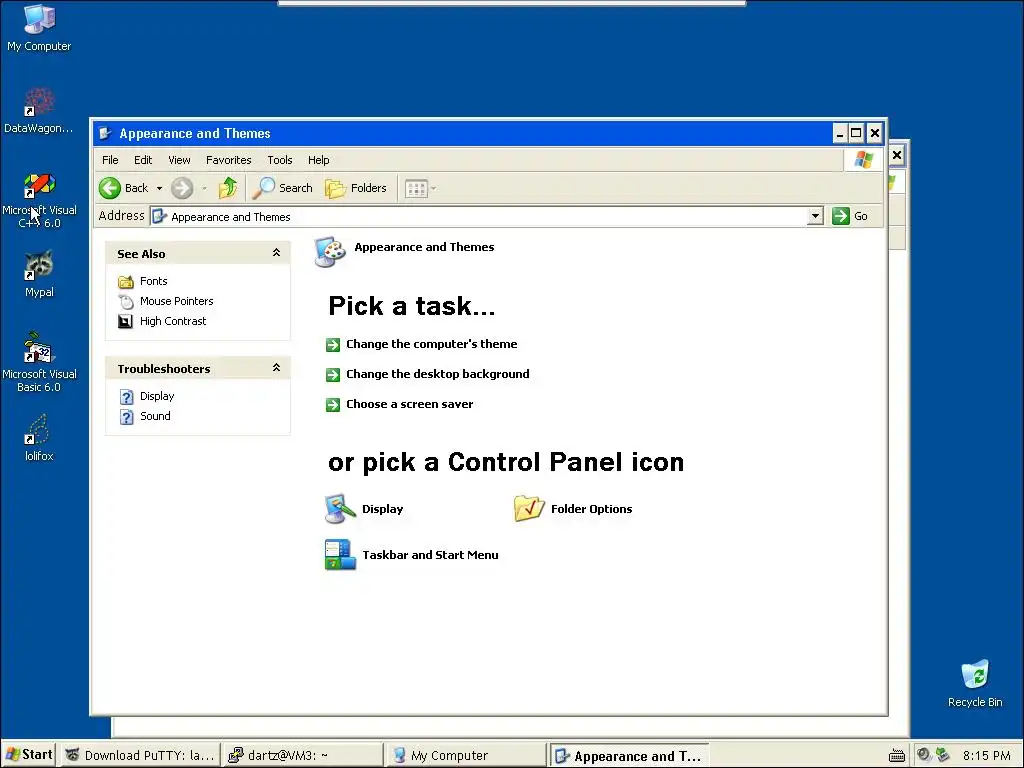The height and width of the screenshot is (768, 1024).
Task: Open the Tools menu
Action: coord(280,160)
